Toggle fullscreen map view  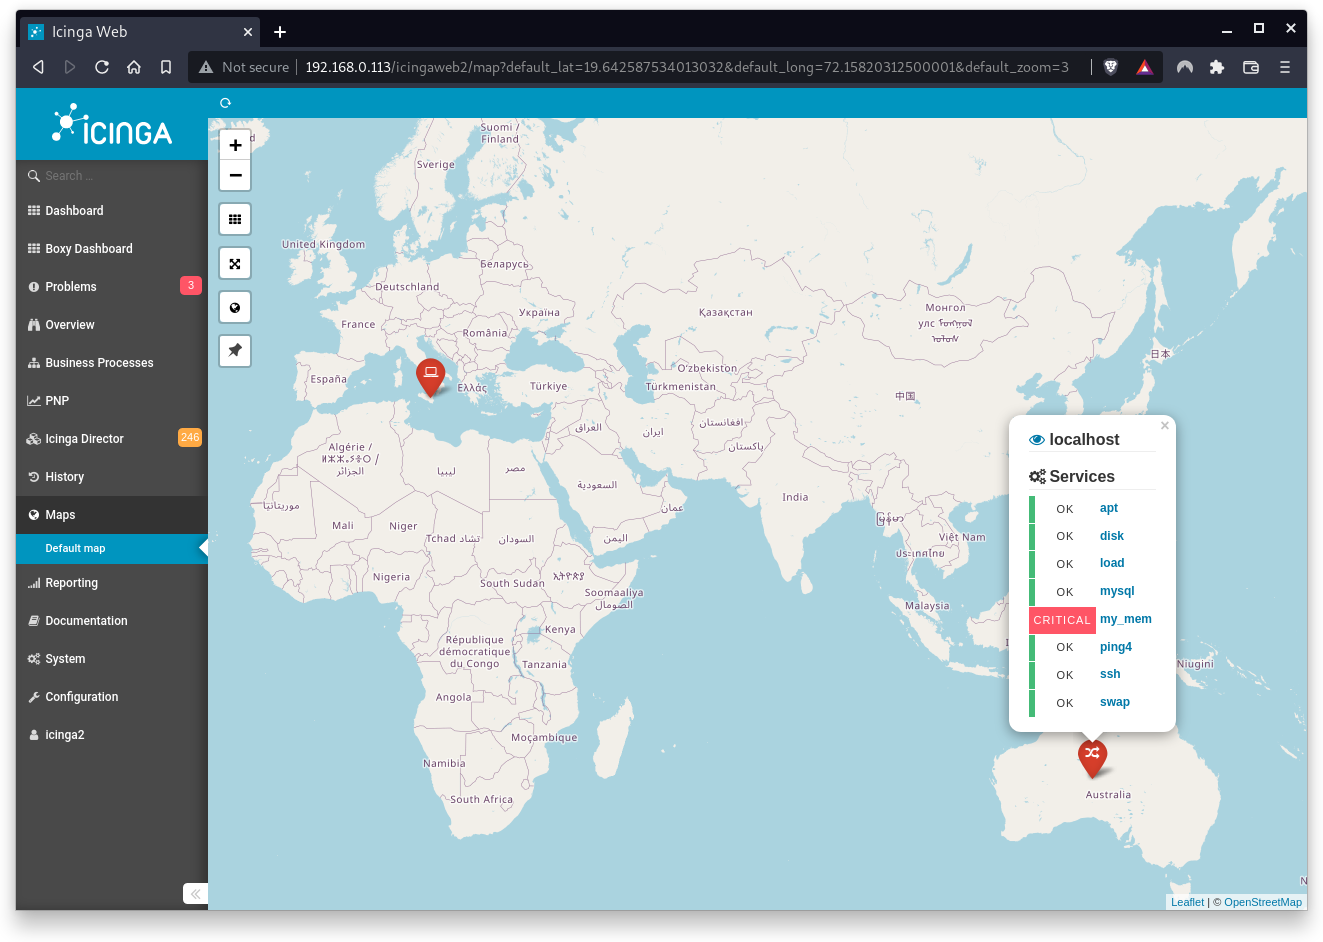point(235,264)
